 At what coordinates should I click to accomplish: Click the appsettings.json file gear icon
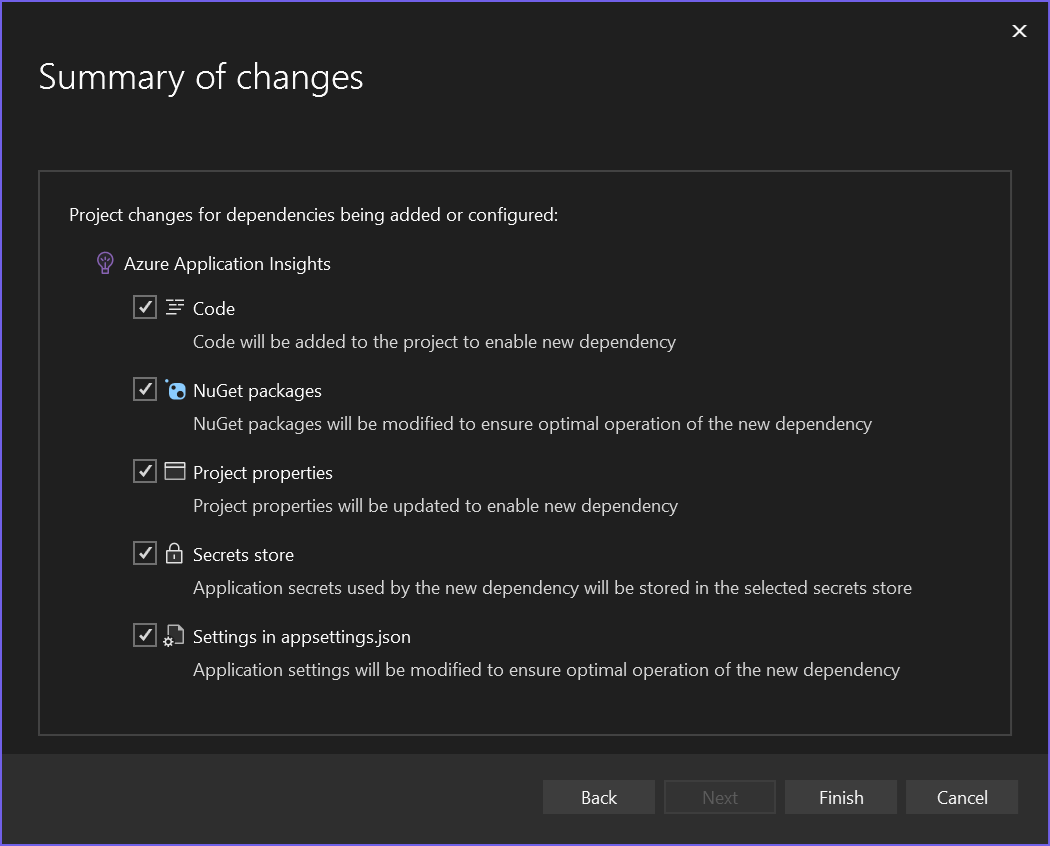[x=173, y=636]
